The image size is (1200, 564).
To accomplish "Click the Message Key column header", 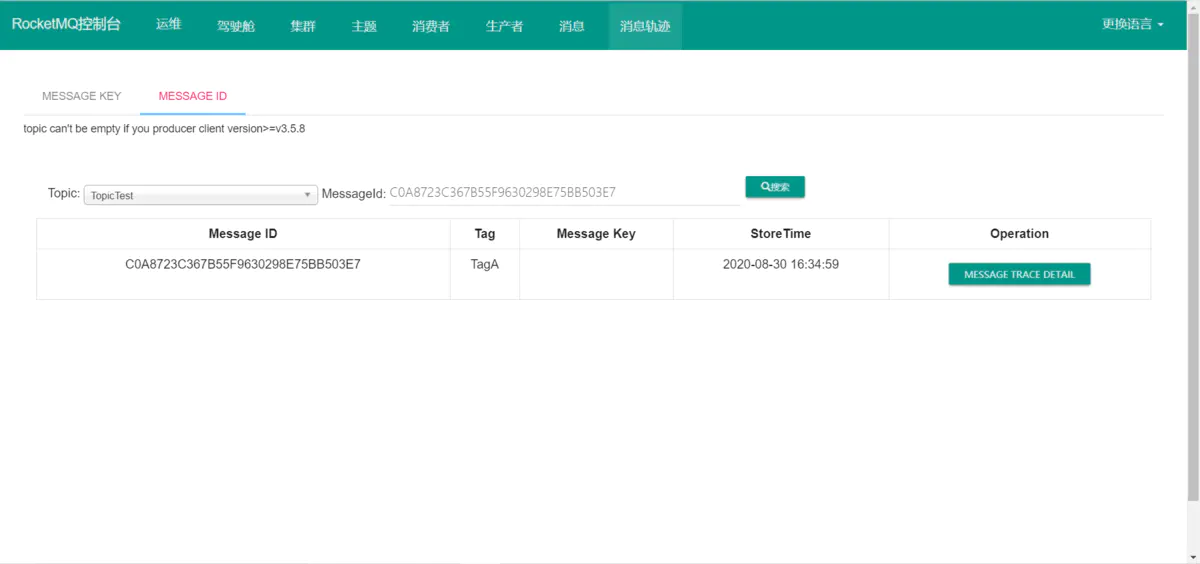I will click(x=596, y=234).
